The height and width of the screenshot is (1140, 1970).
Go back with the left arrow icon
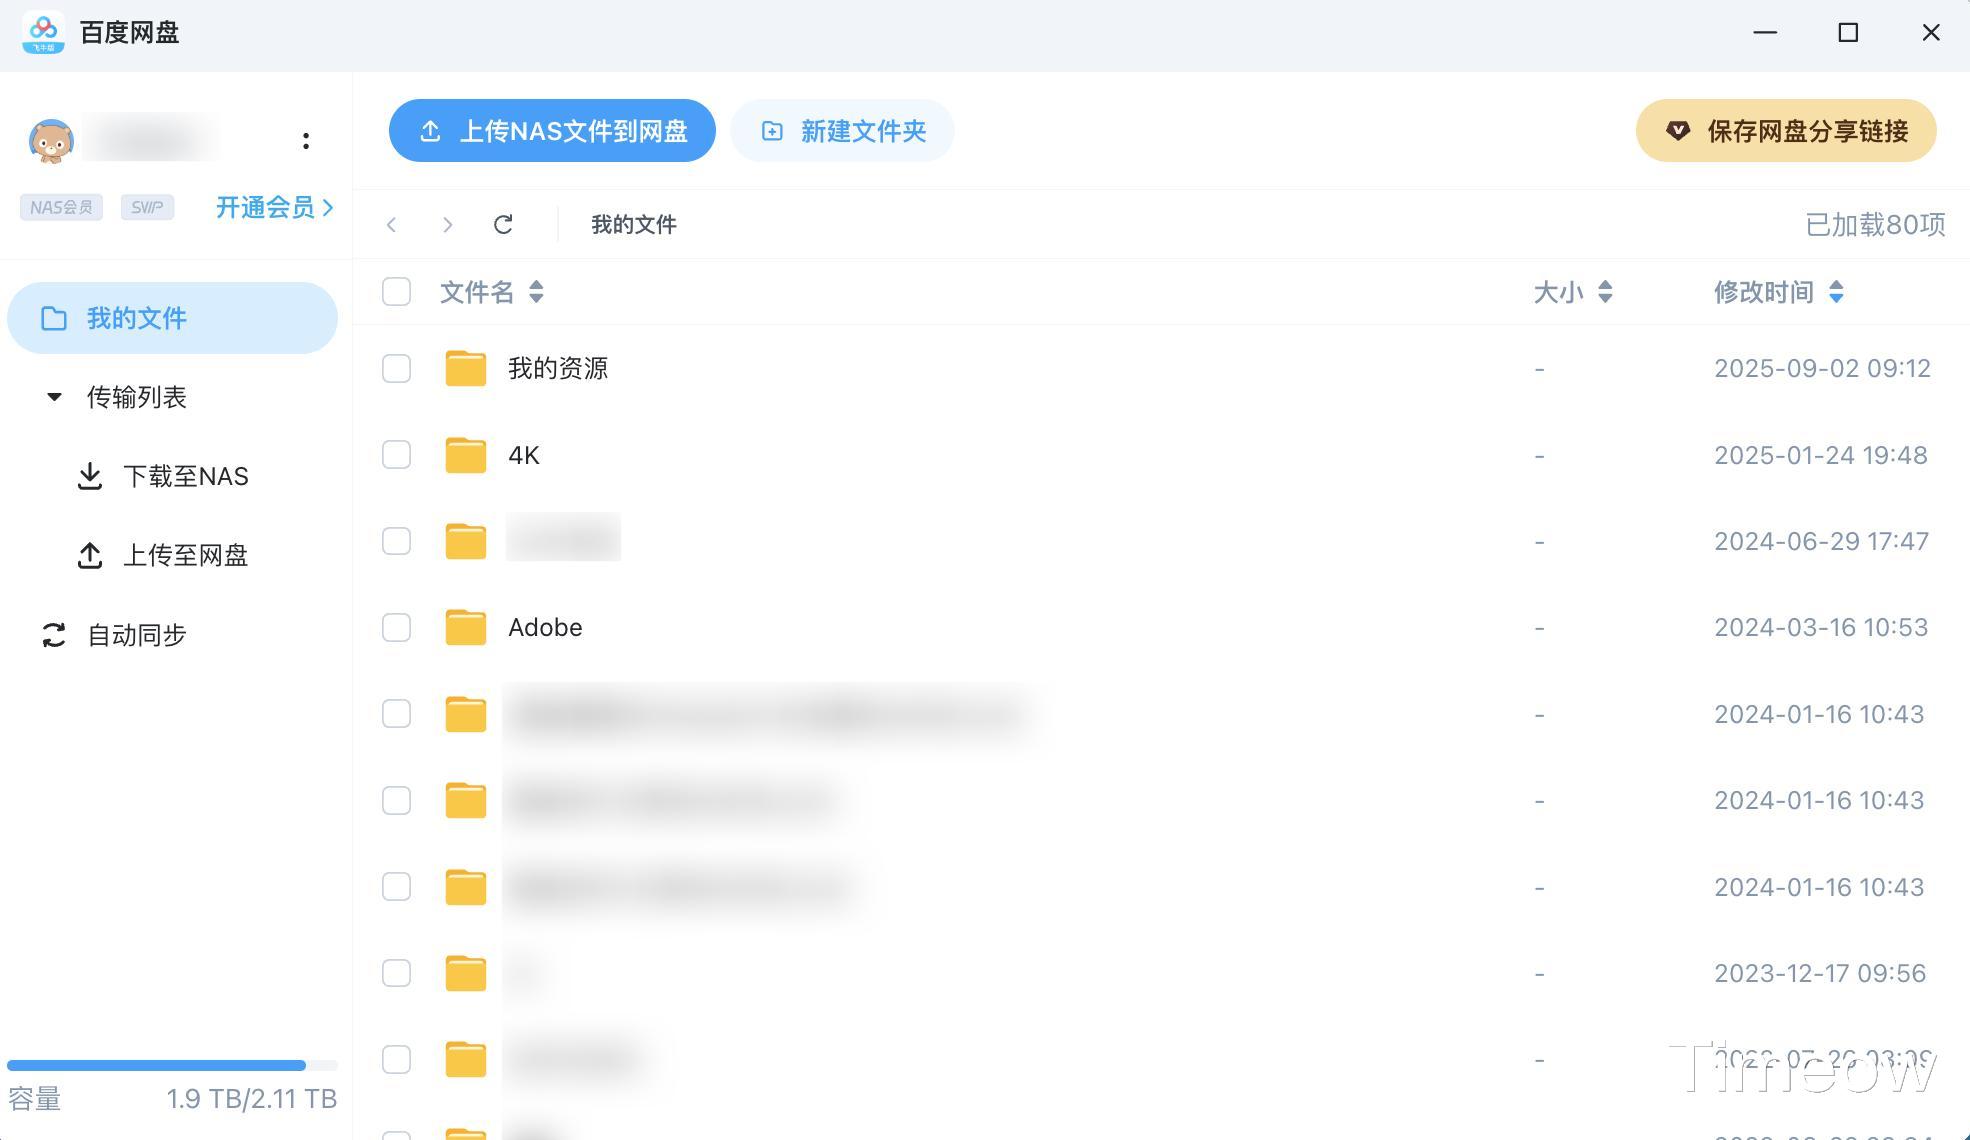click(x=392, y=224)
